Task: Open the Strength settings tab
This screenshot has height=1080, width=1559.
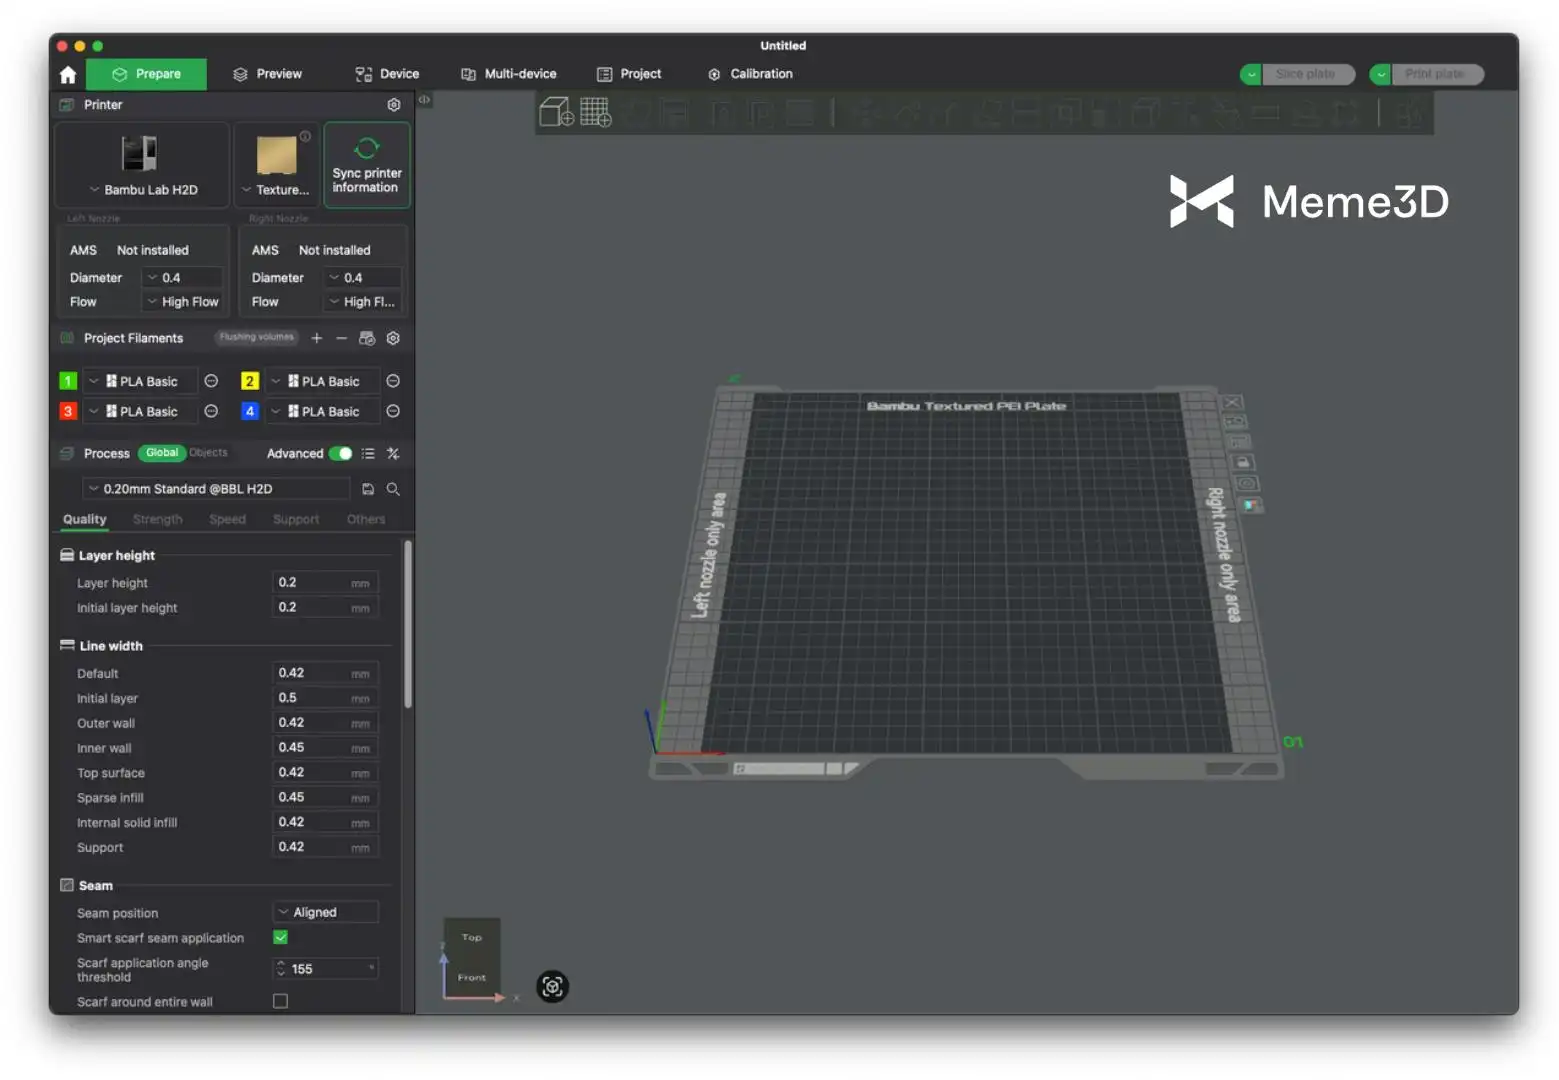Action: 158,520
